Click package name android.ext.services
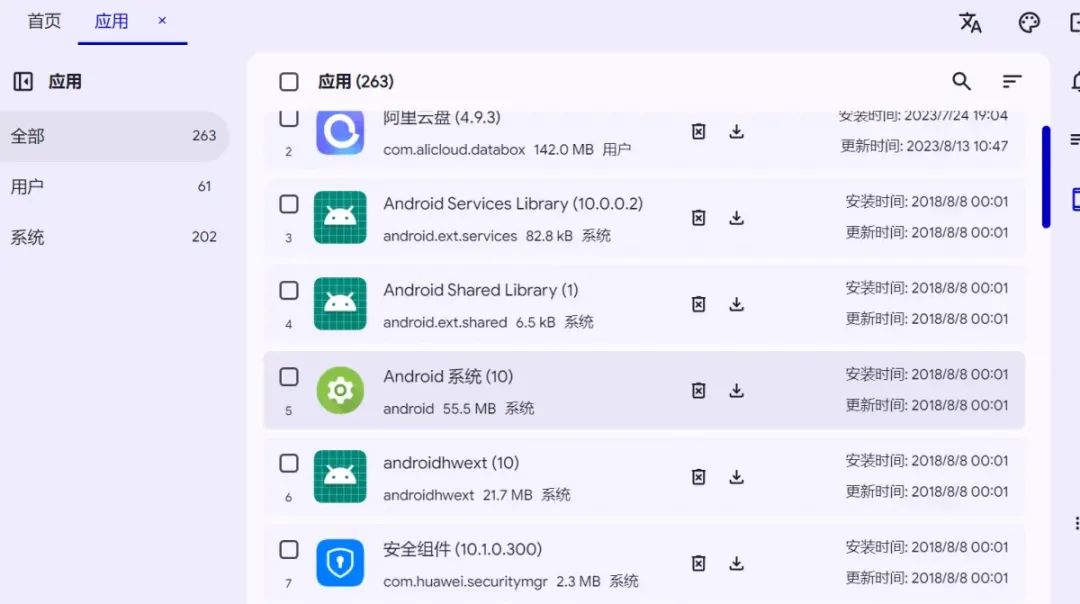The height and width of the screenshot is (604, 1080). [450, 236]
